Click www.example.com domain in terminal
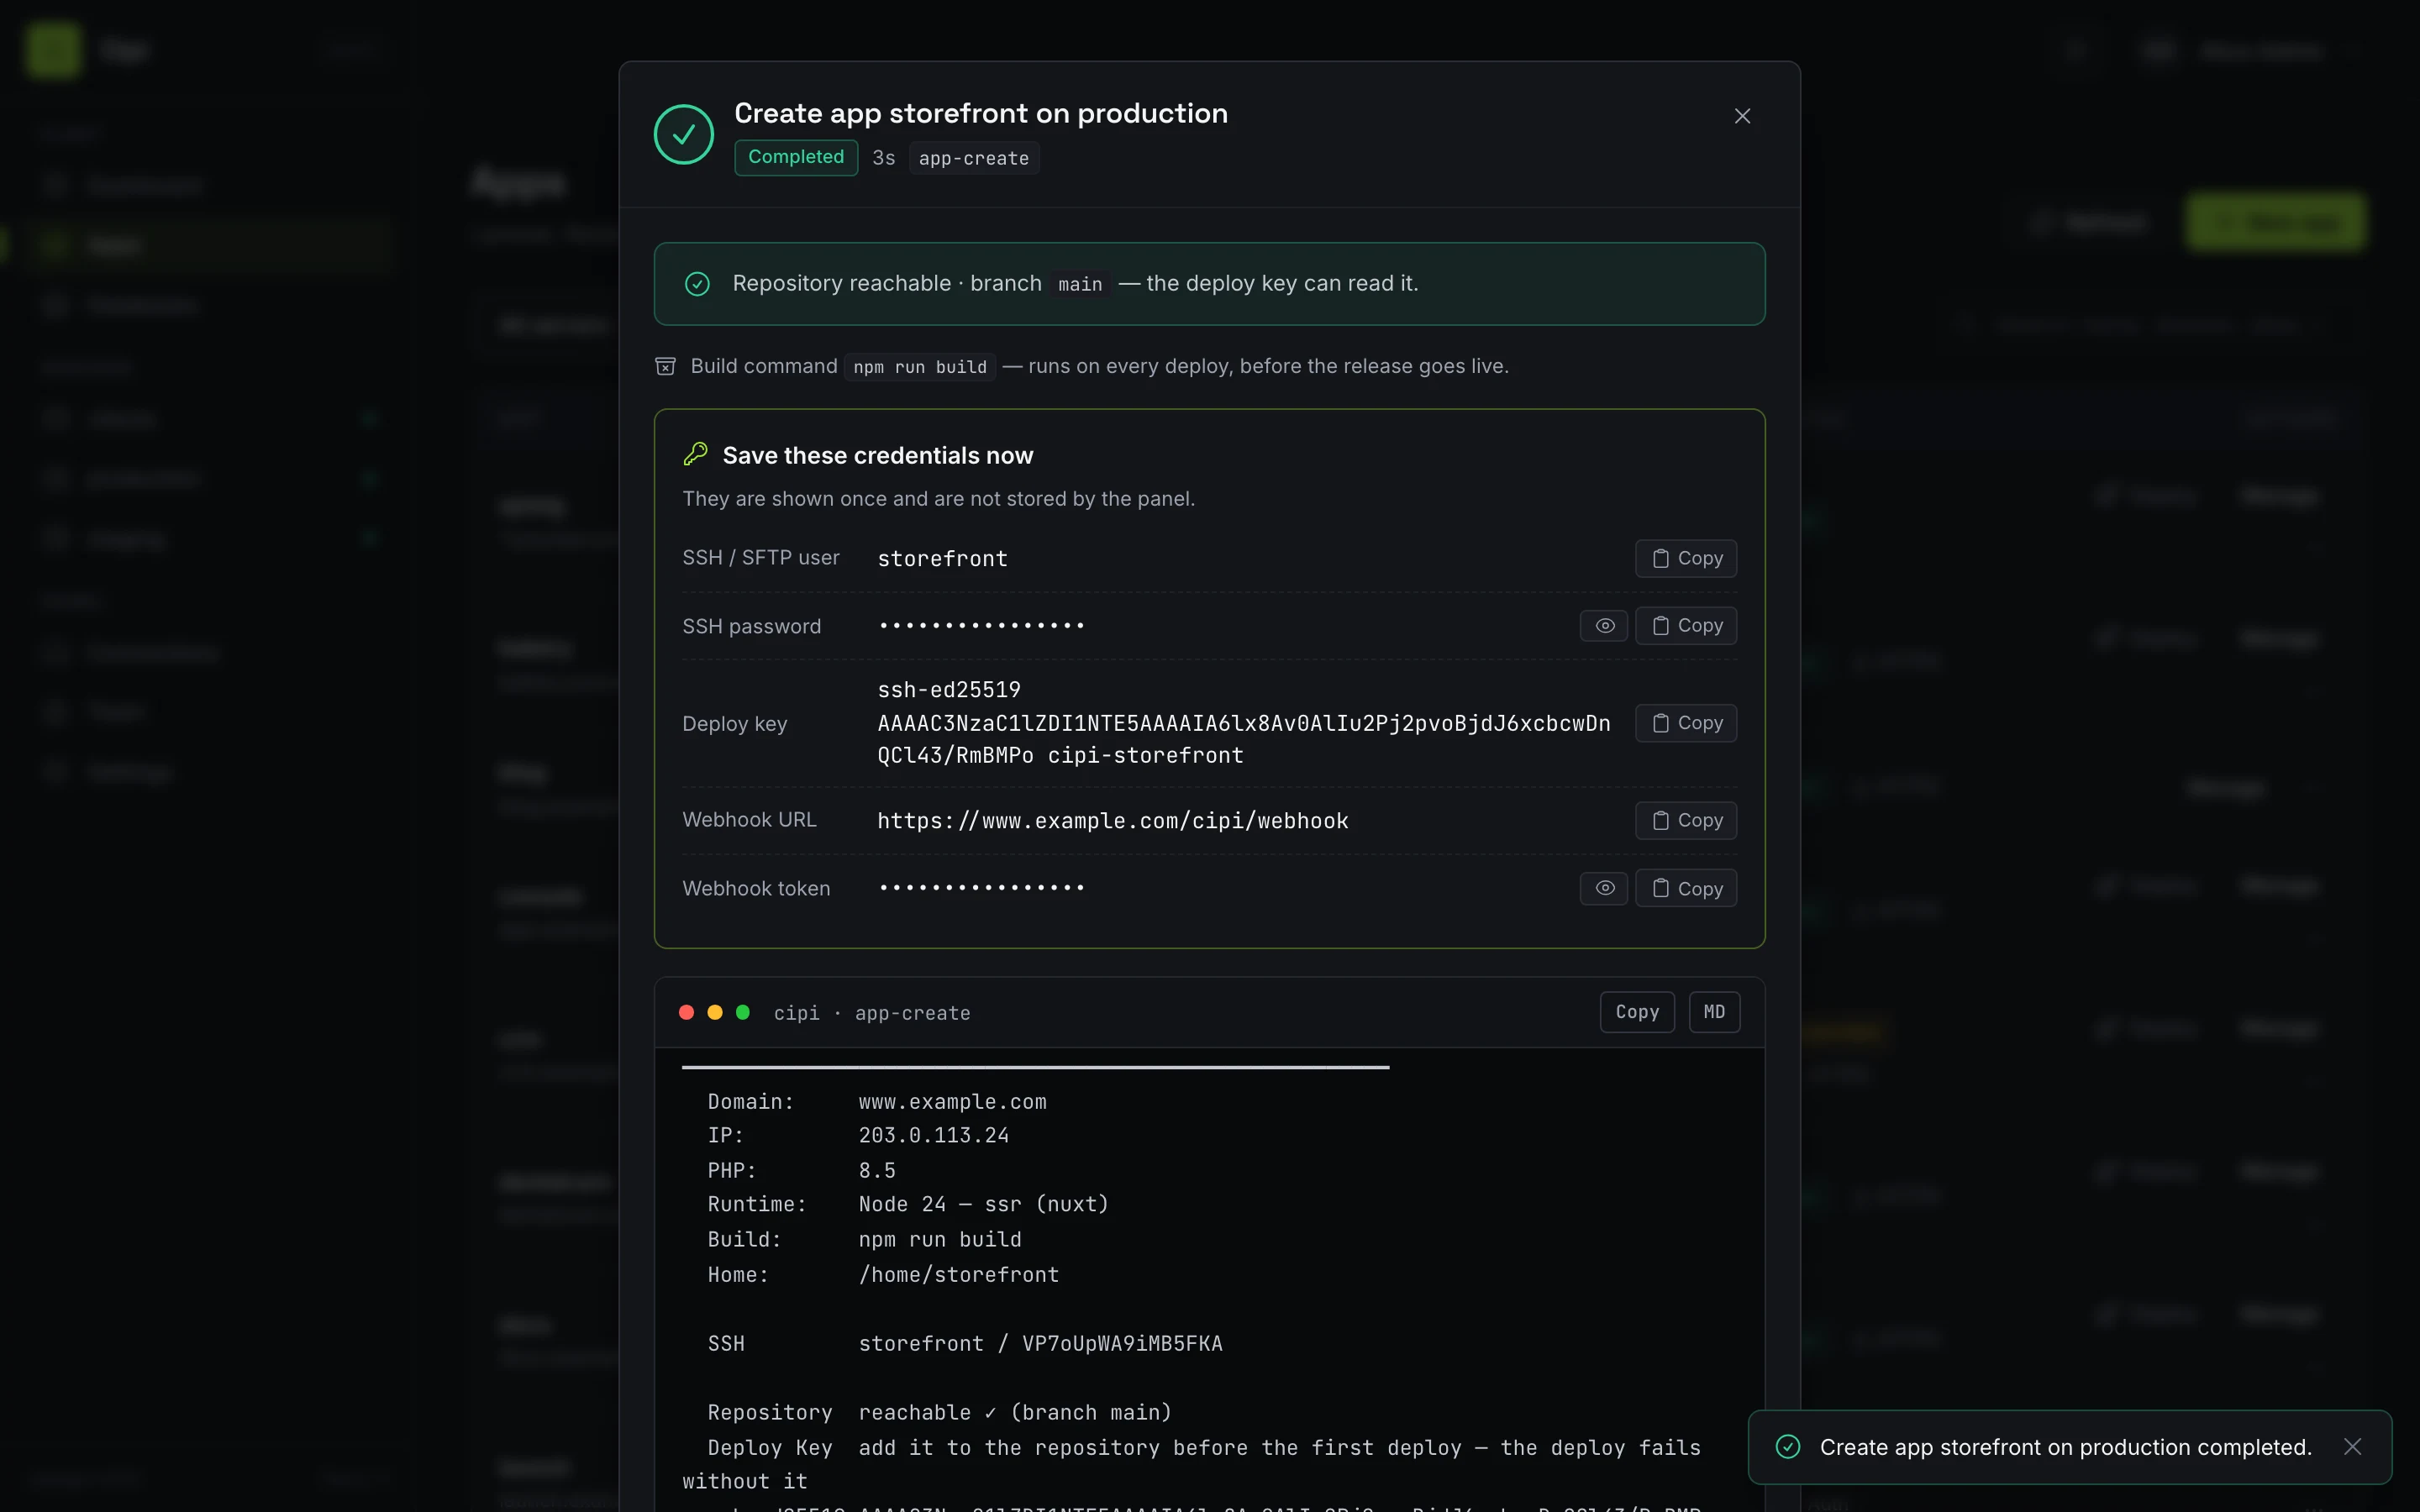 click(953, 1101)
